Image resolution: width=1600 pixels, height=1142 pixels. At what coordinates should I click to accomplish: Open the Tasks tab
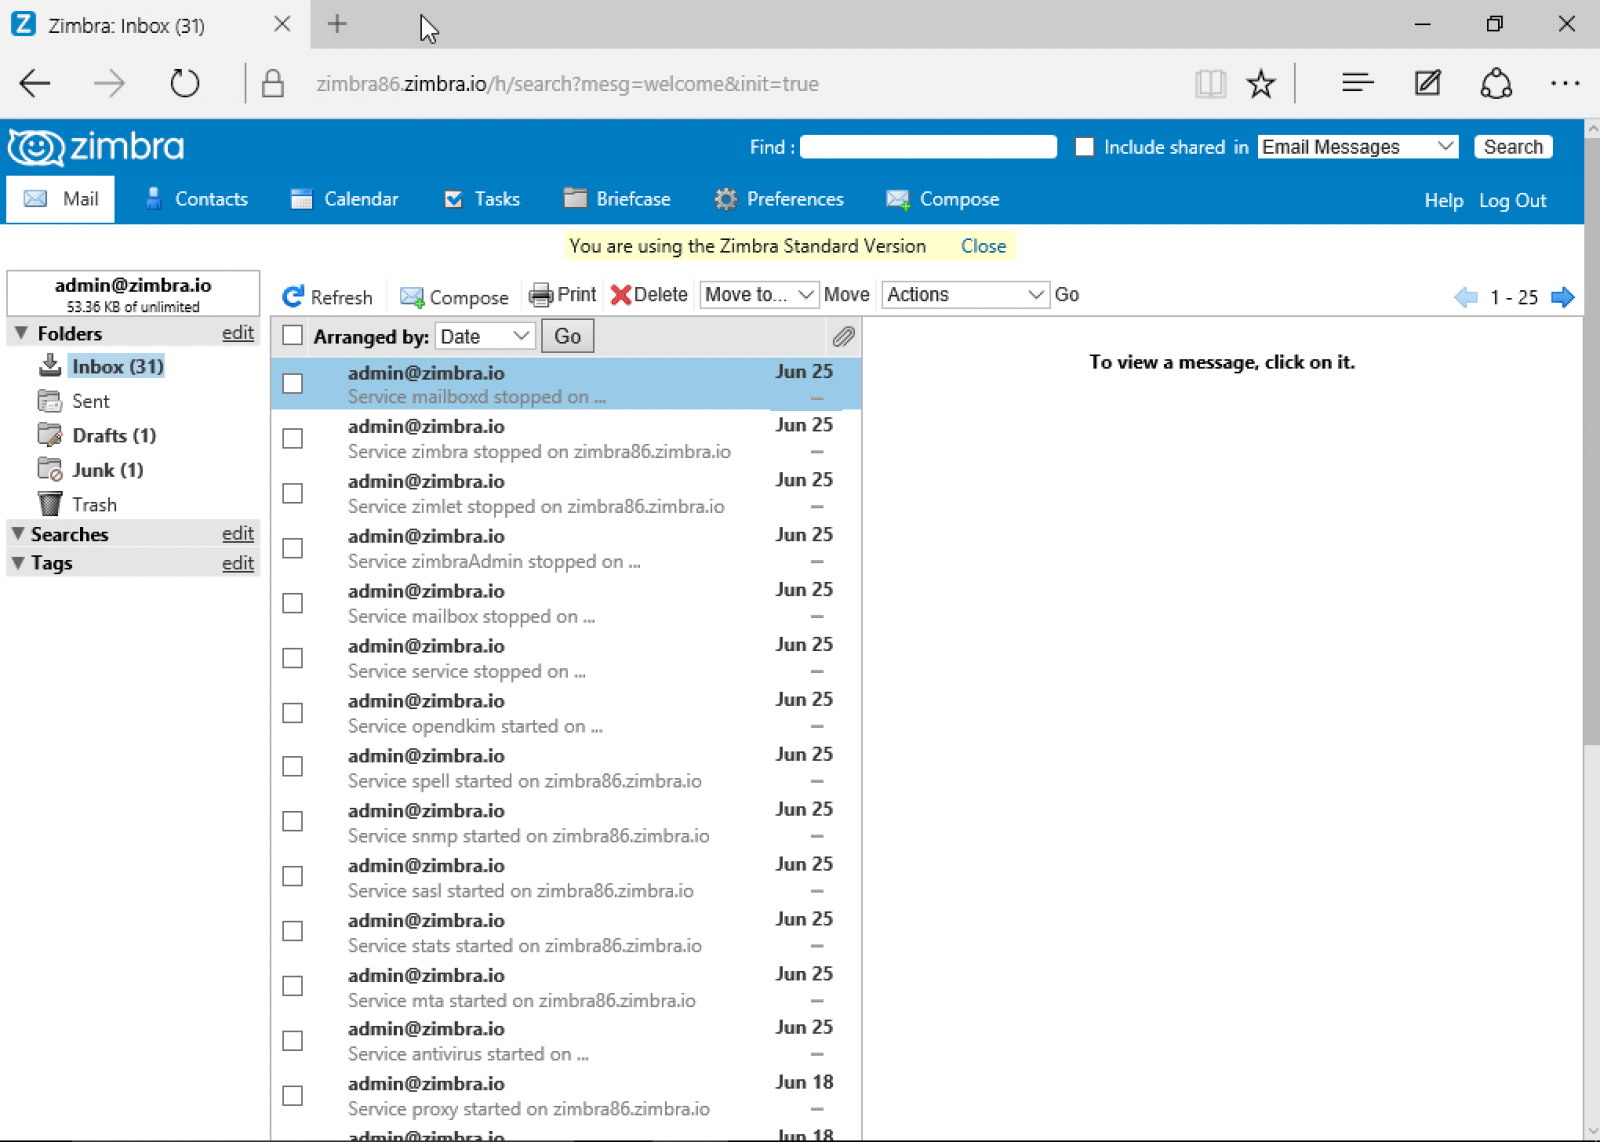pyautogui.click(x=482, y=199)
